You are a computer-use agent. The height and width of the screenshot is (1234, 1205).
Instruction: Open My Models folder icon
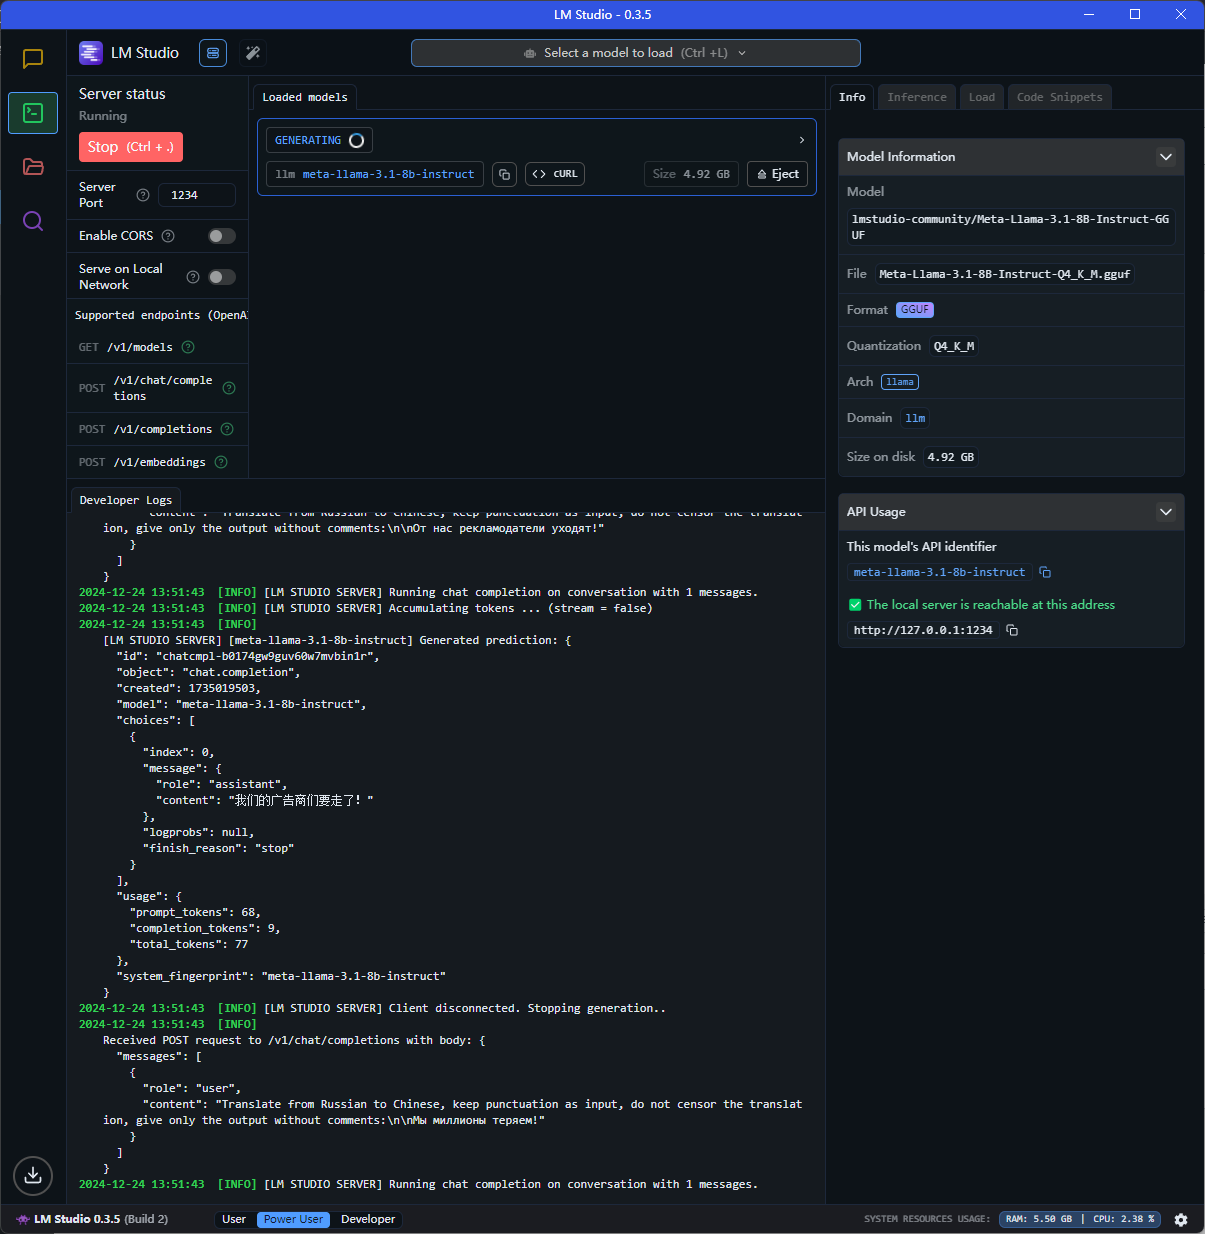33,167
